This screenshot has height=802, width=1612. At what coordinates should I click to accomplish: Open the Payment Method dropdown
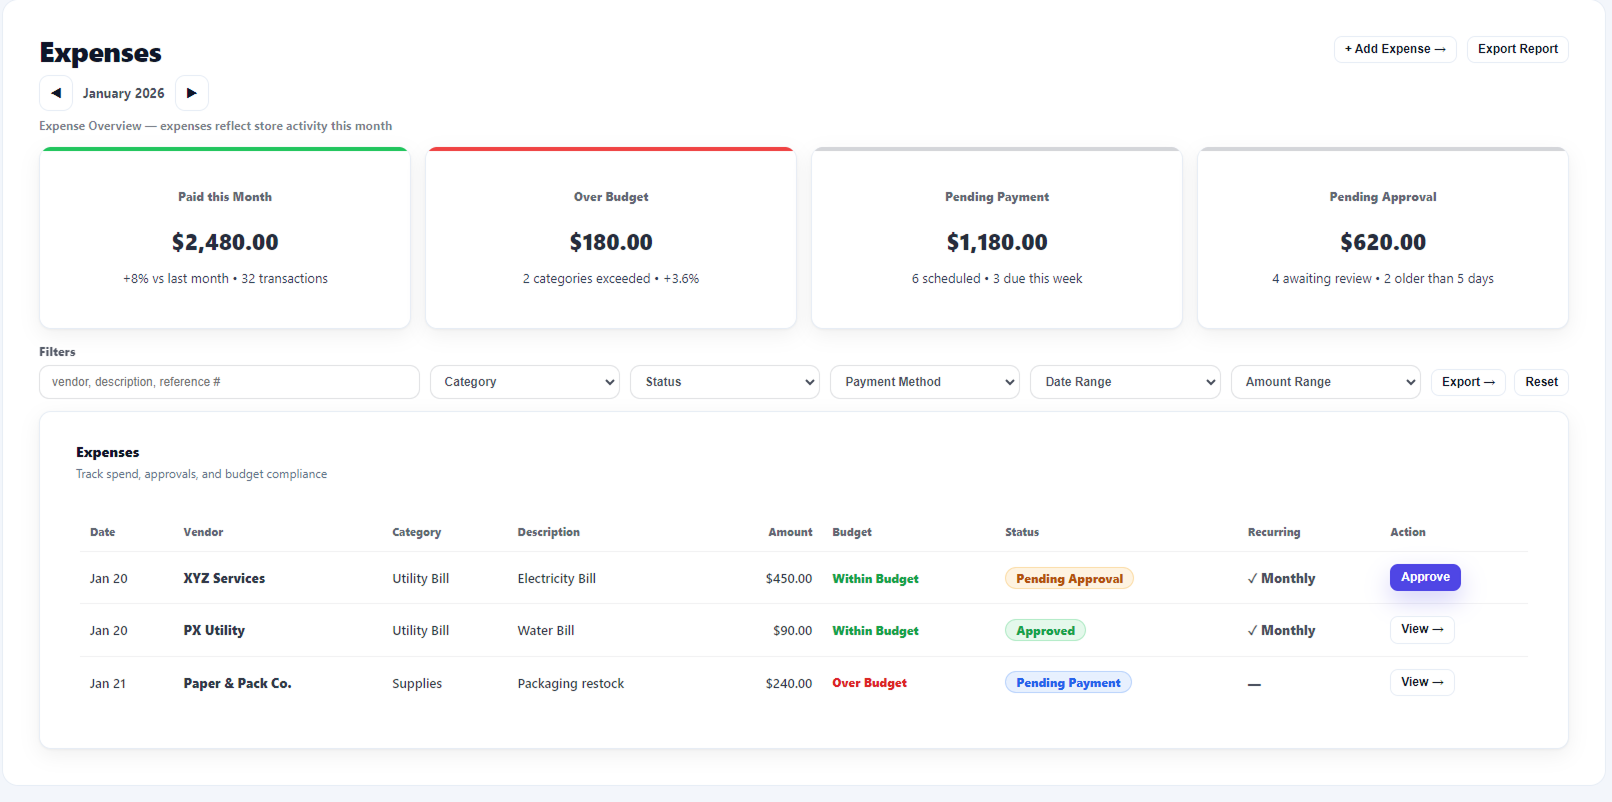[x=925, y=382]
